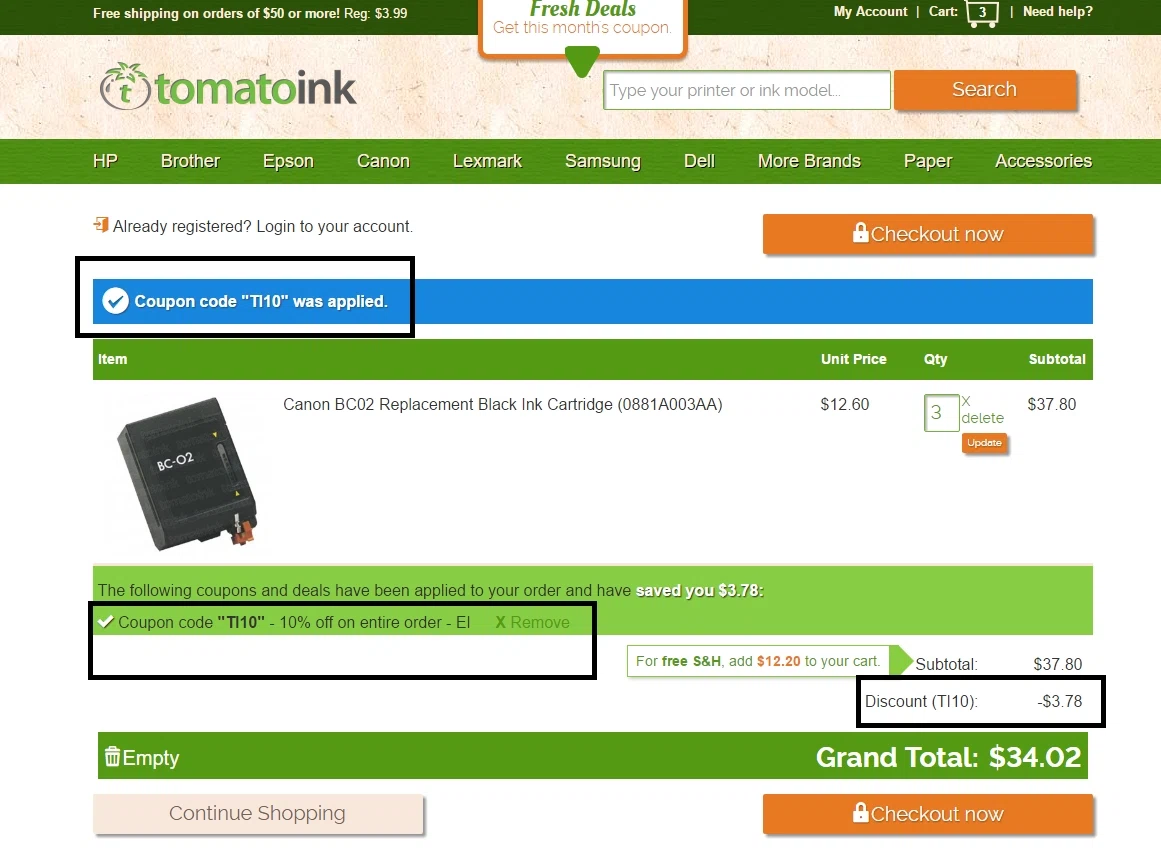Select the Accessories menu item
The width and height of the screenshot is (1161, 851).
click(1043, 161)
